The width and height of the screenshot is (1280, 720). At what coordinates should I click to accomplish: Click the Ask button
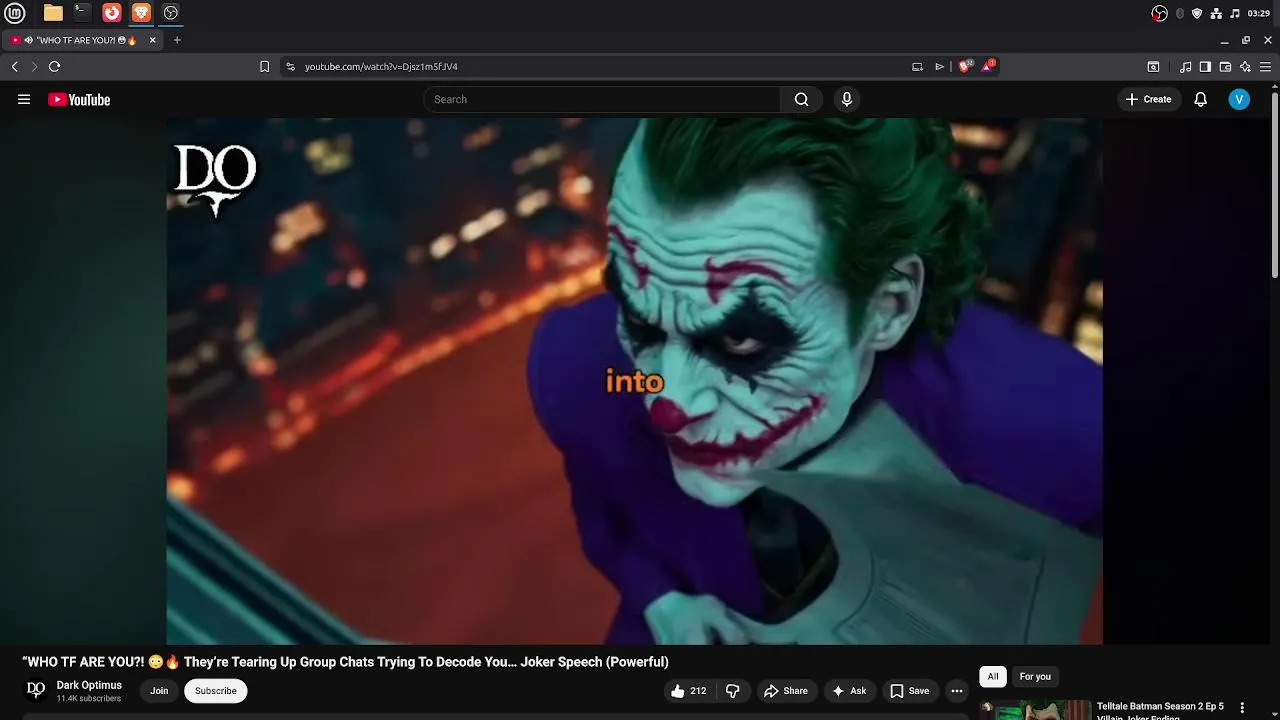point(848,691)
